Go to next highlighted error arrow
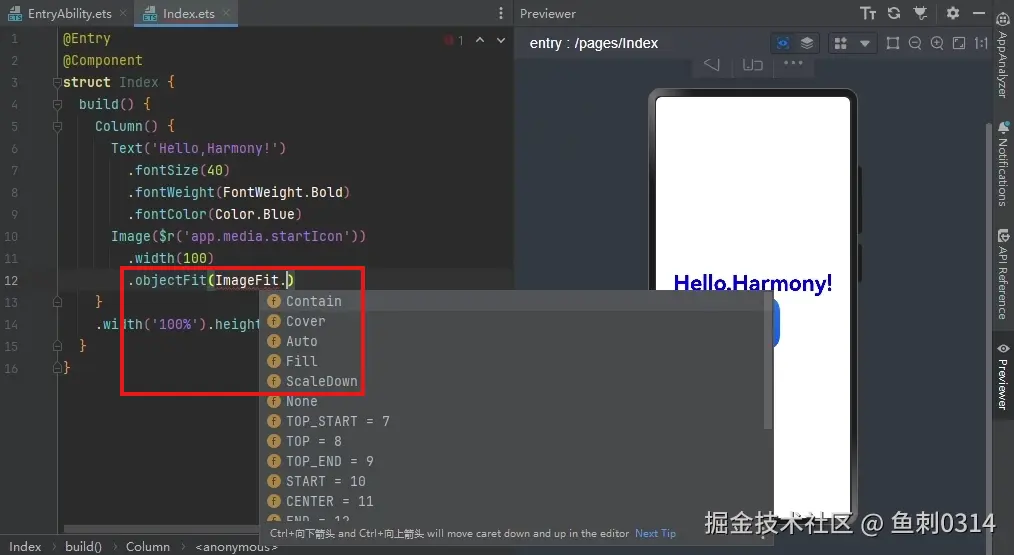Viewport: 1014px width, 555px height. 501,40
